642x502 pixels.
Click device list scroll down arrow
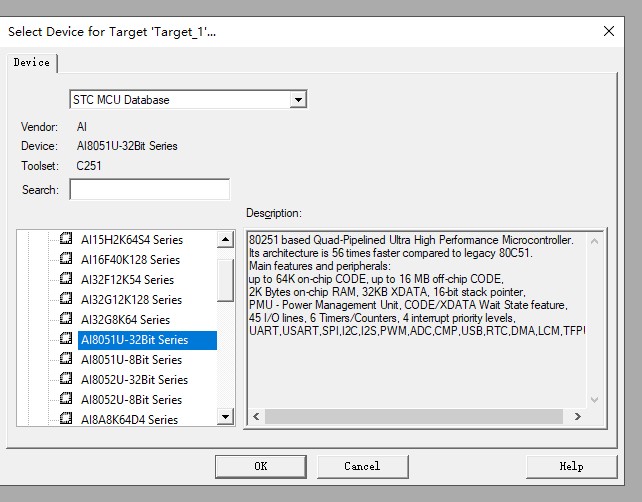click(225, 417)
